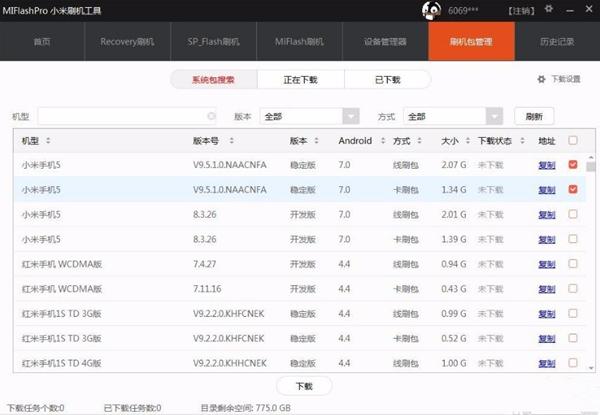Click the 下载任务个数:0 status text
This screenshot has height=415, width=600.
(x=36, y=408)
